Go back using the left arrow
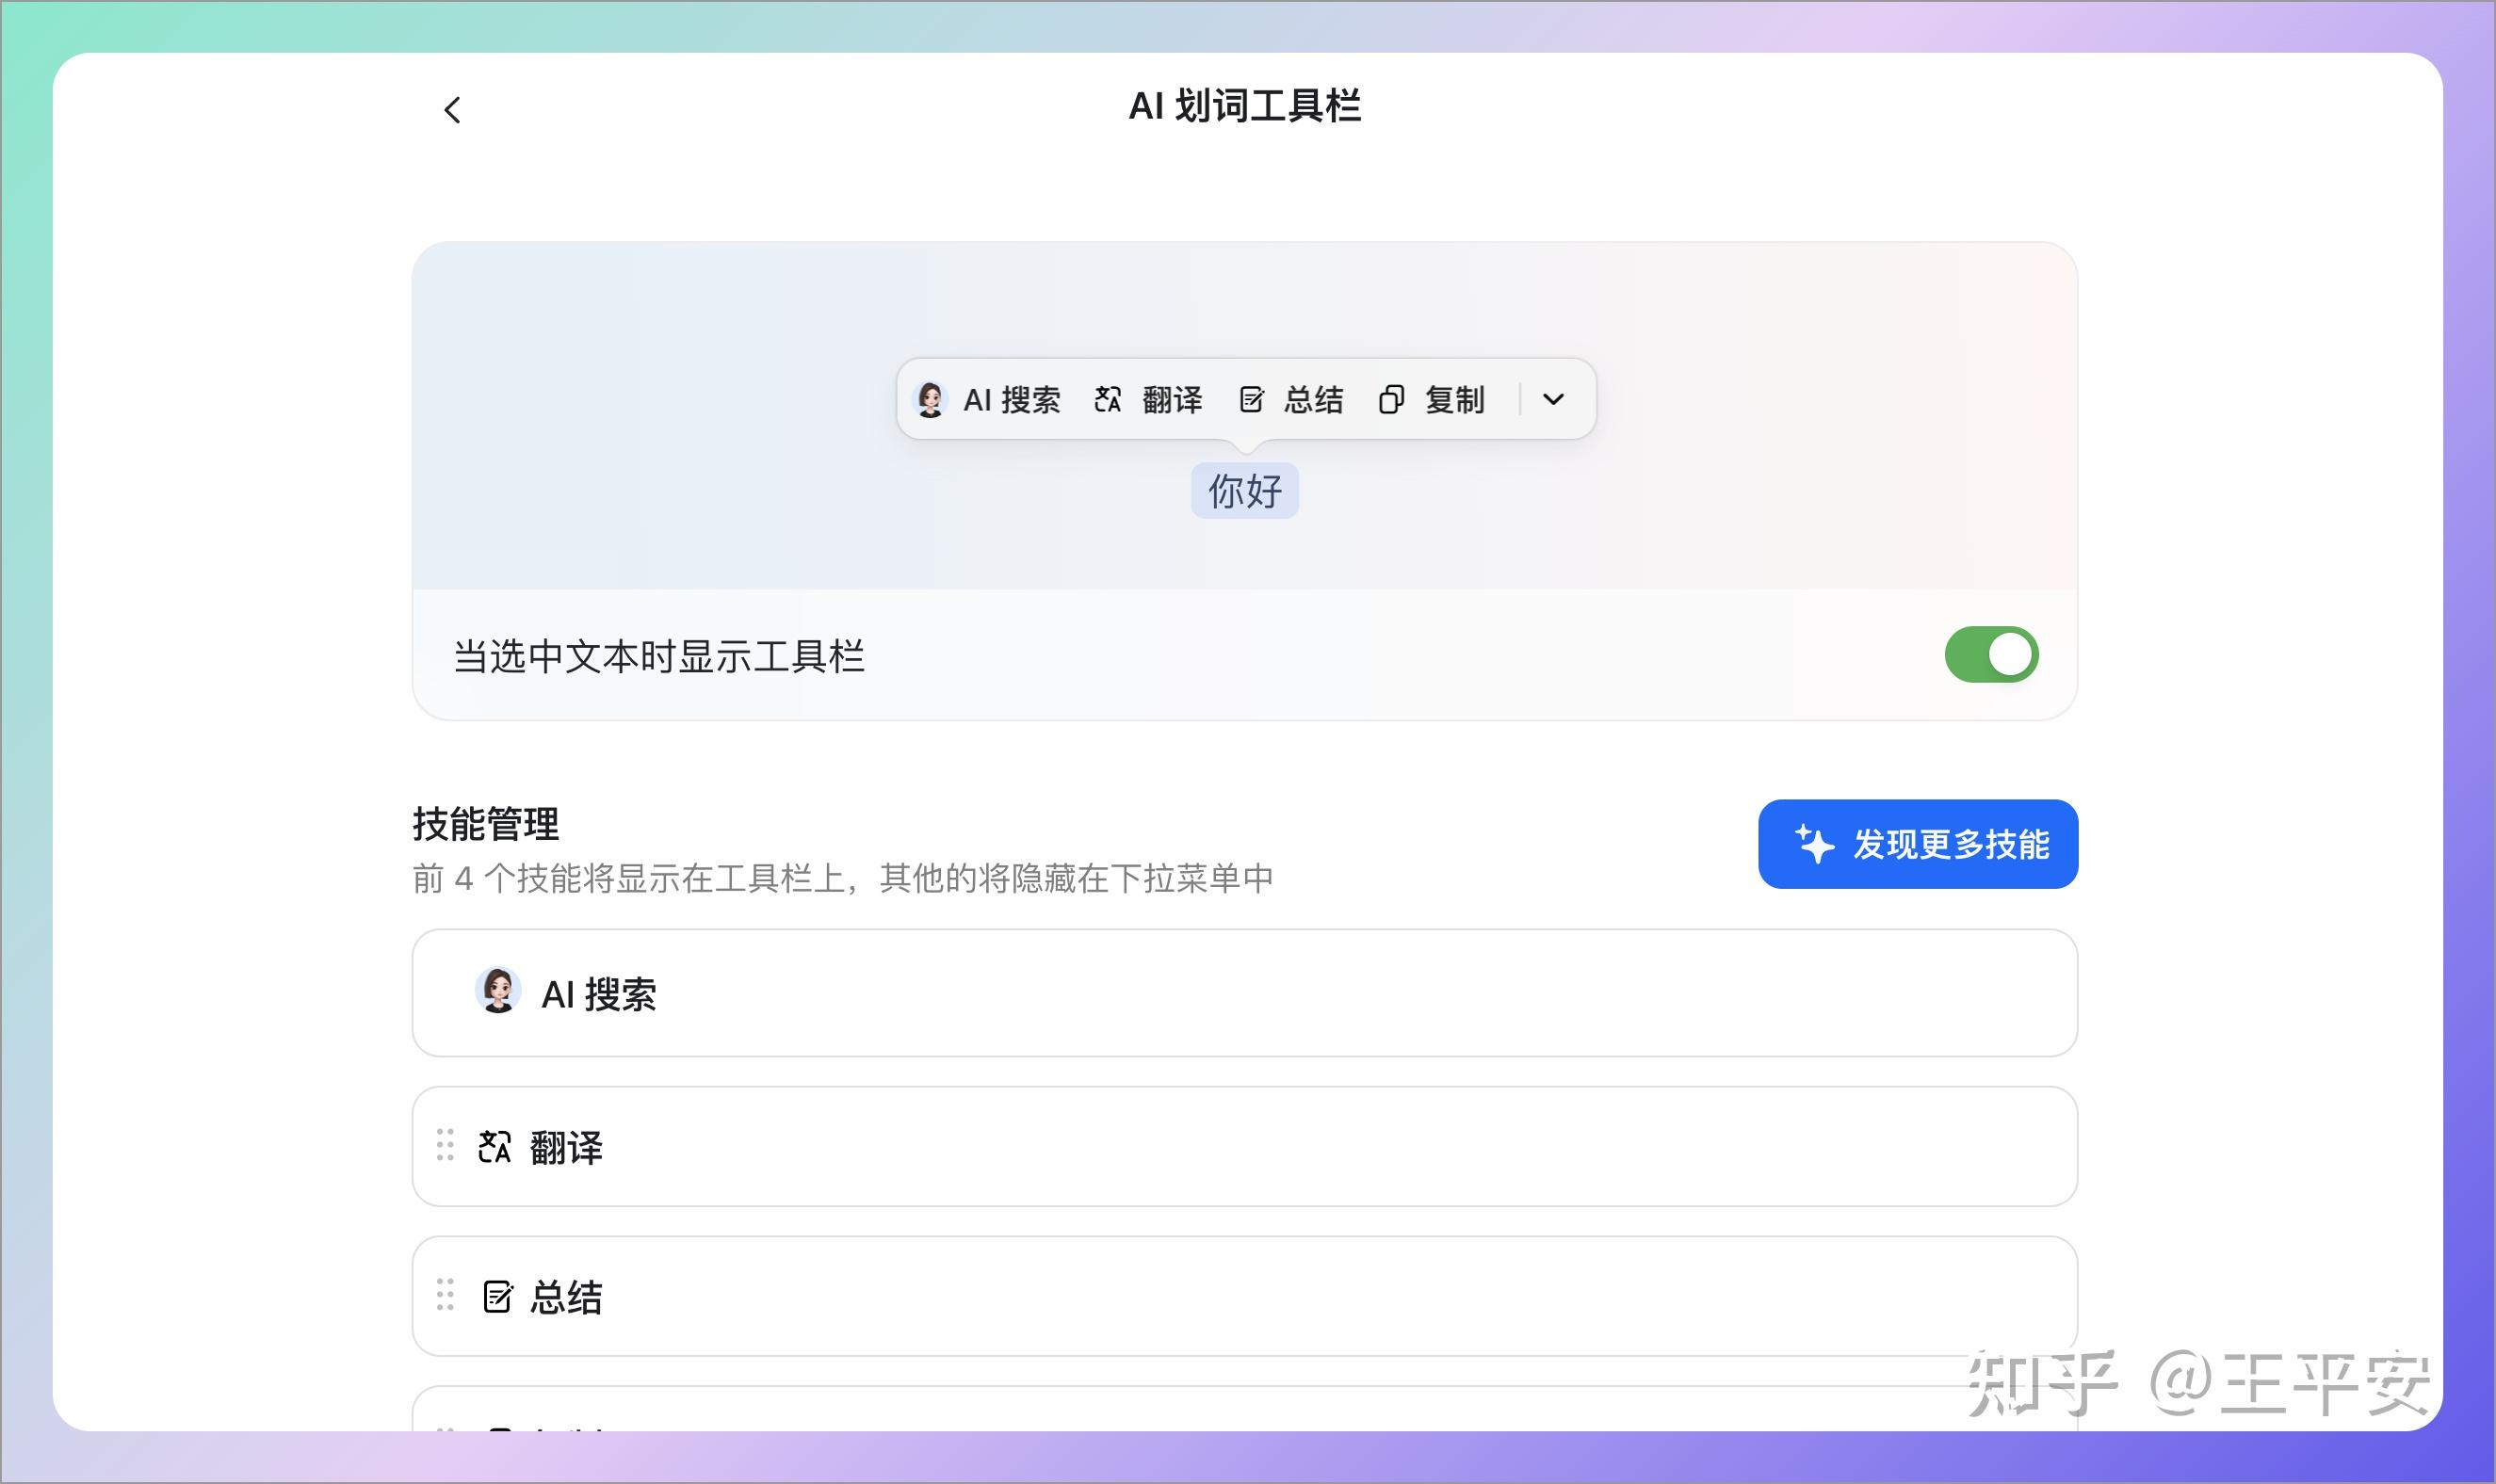 point(452,110)
